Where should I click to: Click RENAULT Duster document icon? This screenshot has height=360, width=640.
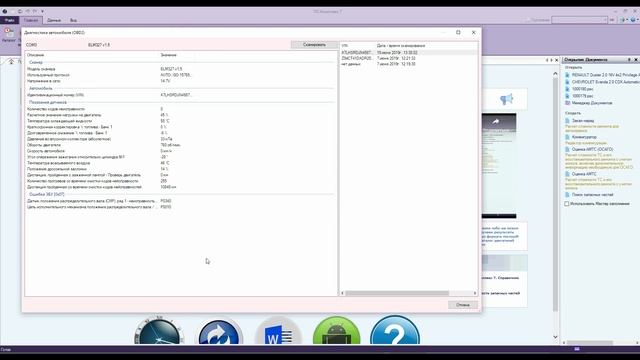(x=567, y=75)
